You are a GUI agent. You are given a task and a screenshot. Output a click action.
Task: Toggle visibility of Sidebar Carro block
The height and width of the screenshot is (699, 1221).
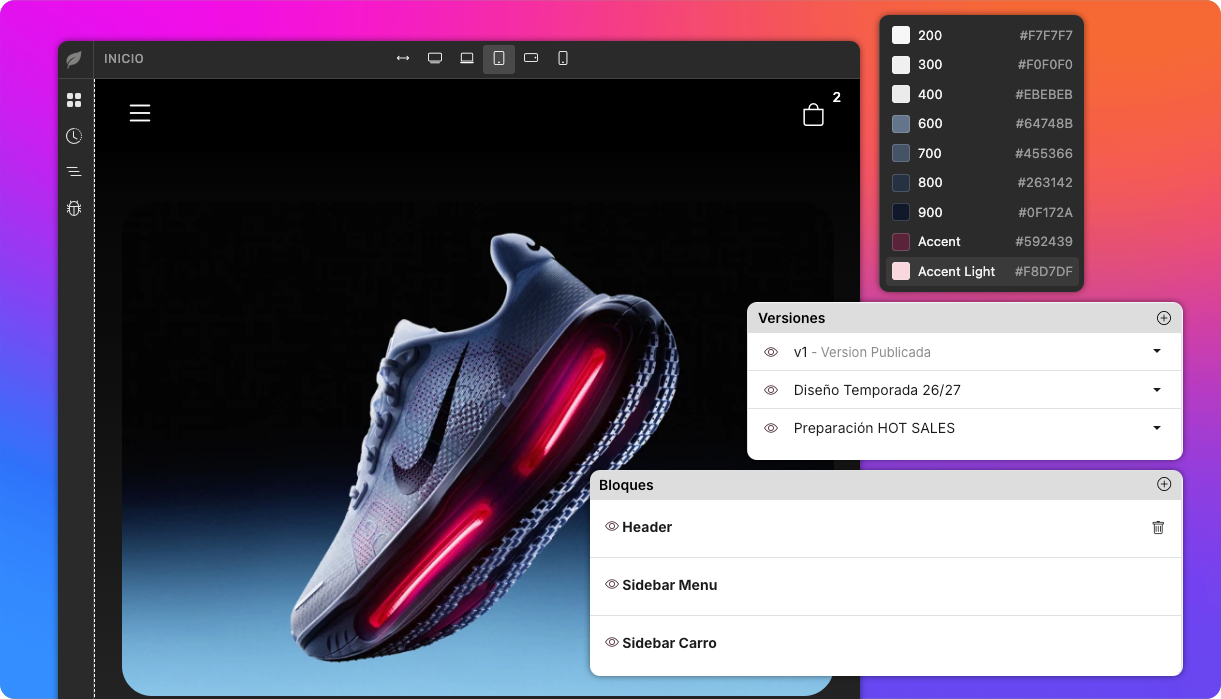[612, 642]
